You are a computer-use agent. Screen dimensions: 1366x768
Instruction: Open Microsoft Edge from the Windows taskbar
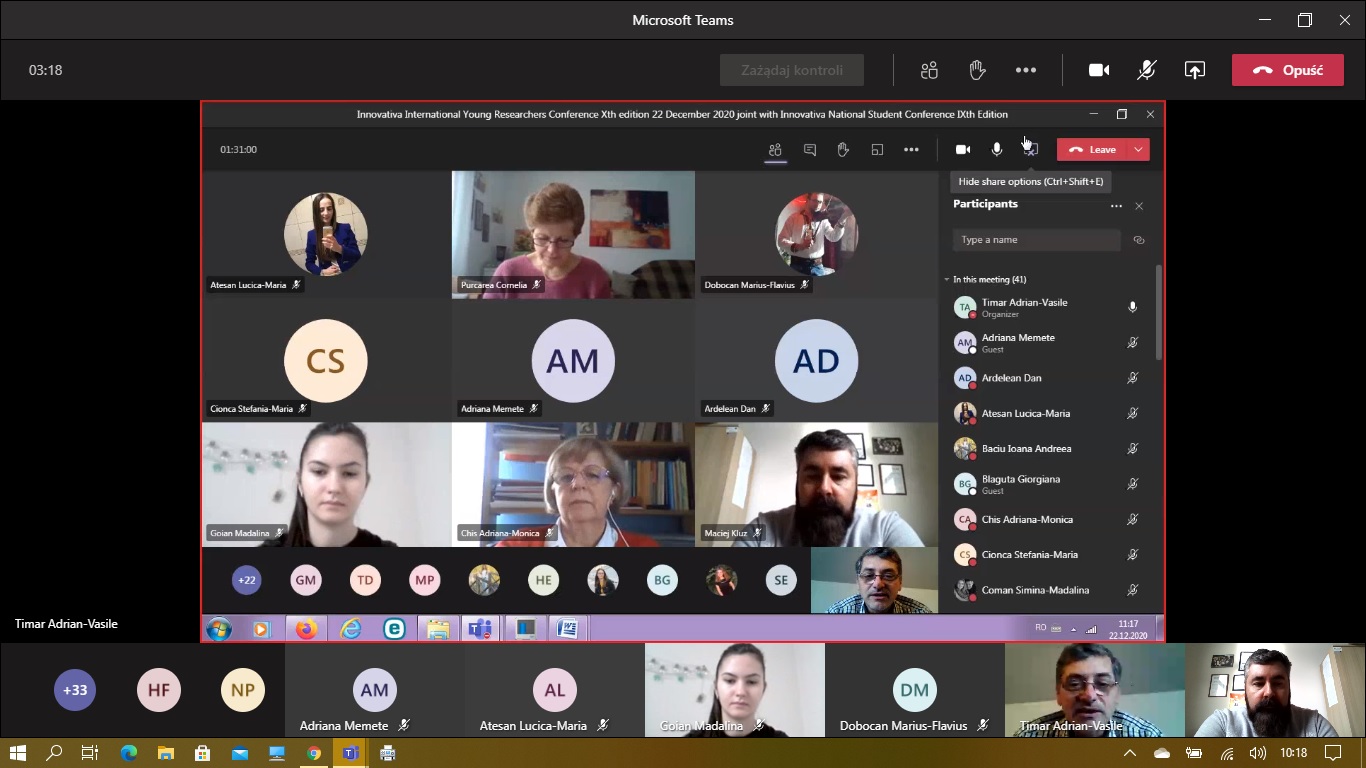coord(129,753)
